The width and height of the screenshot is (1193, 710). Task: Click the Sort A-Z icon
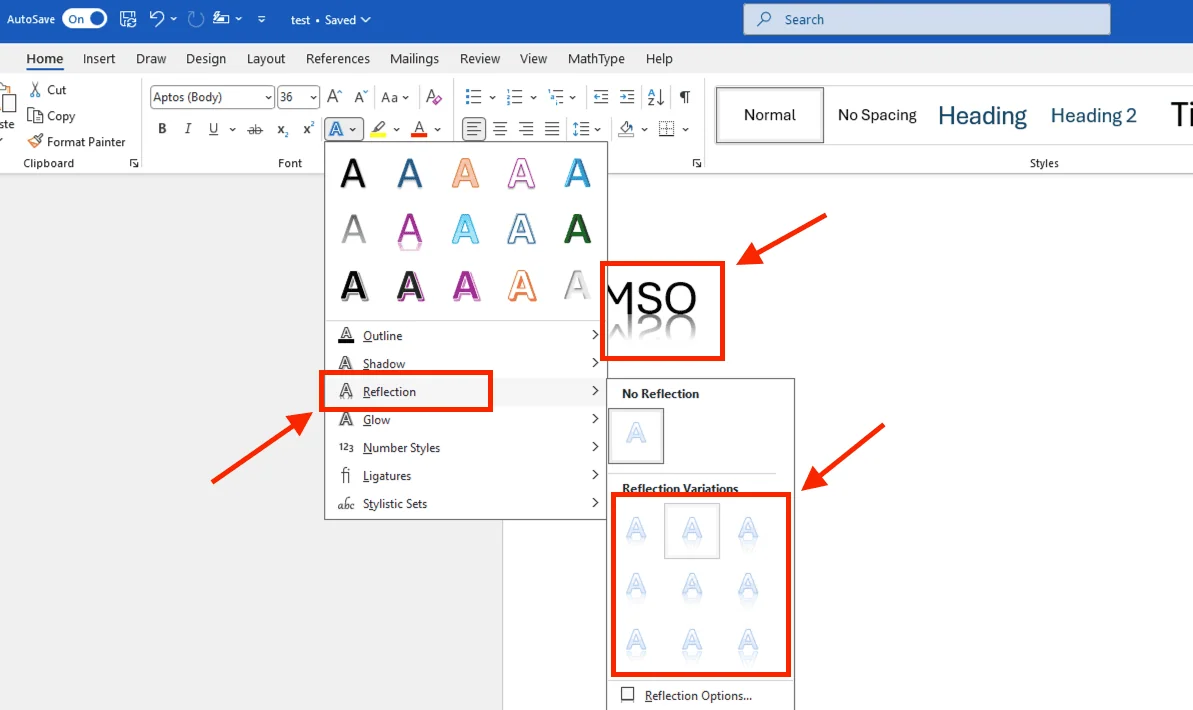[x=656, y=97]
